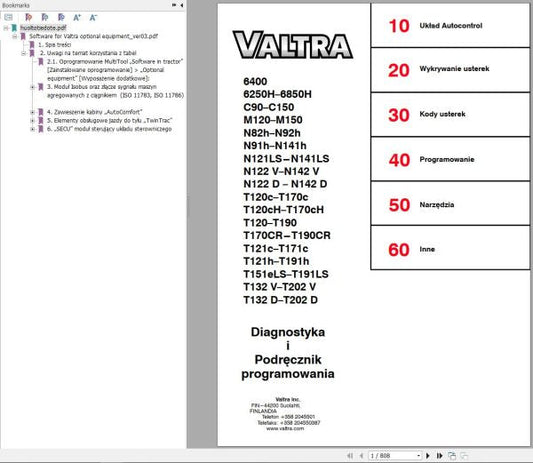Collapse bookmark 2. Uwagi na temat korzystania
Screen dimensions: 533x463
23,53
